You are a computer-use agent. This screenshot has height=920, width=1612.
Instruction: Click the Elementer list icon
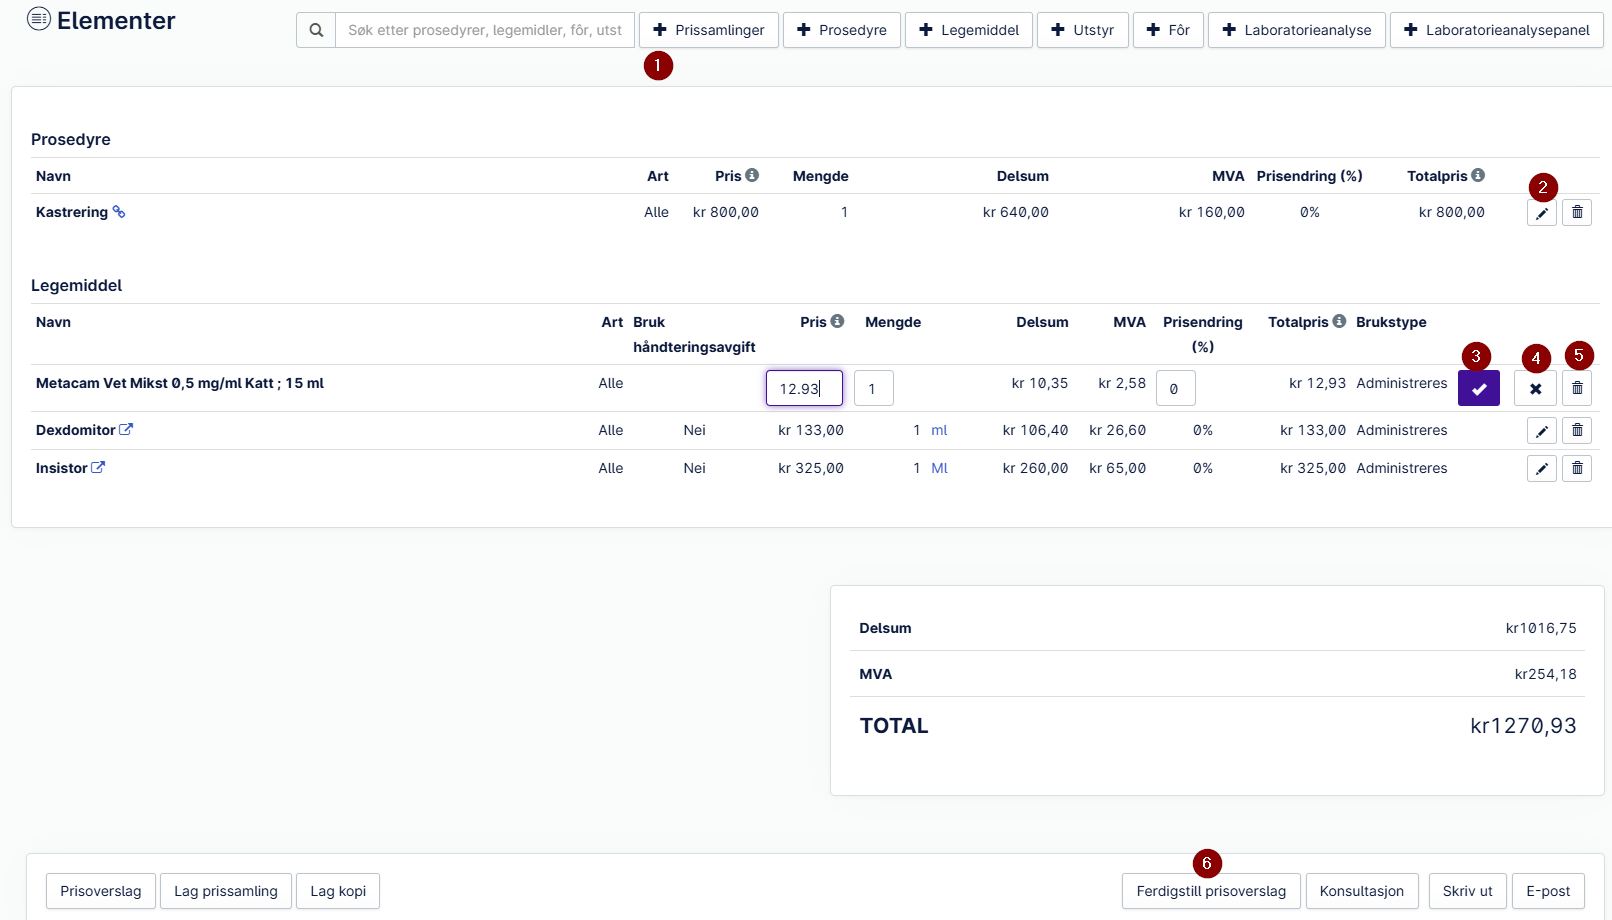pos(38,19)
